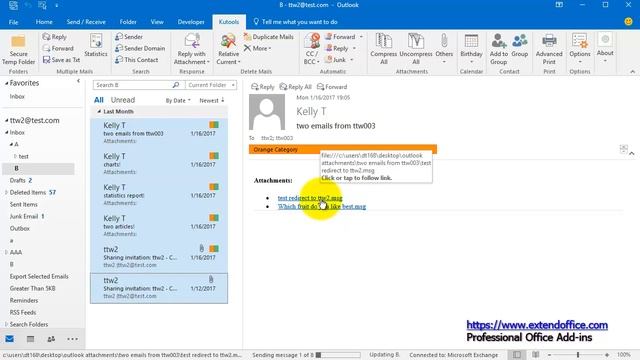Image resolution: width=640 pixels, height=360 pixels.
Task: Click the contact Group tool
Action: click(520, 46)
